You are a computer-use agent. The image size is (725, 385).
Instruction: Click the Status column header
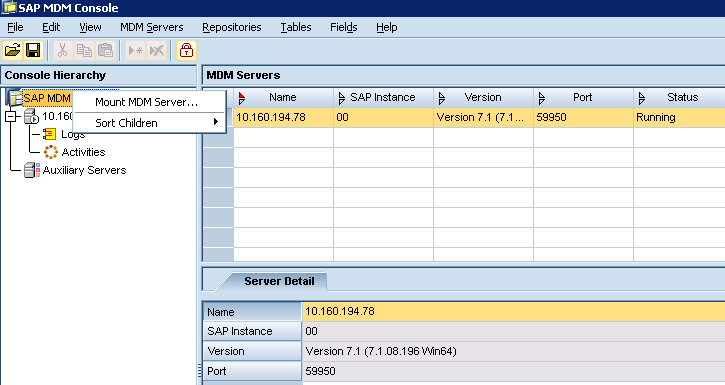pyautogui.click(x=679, y=98)
